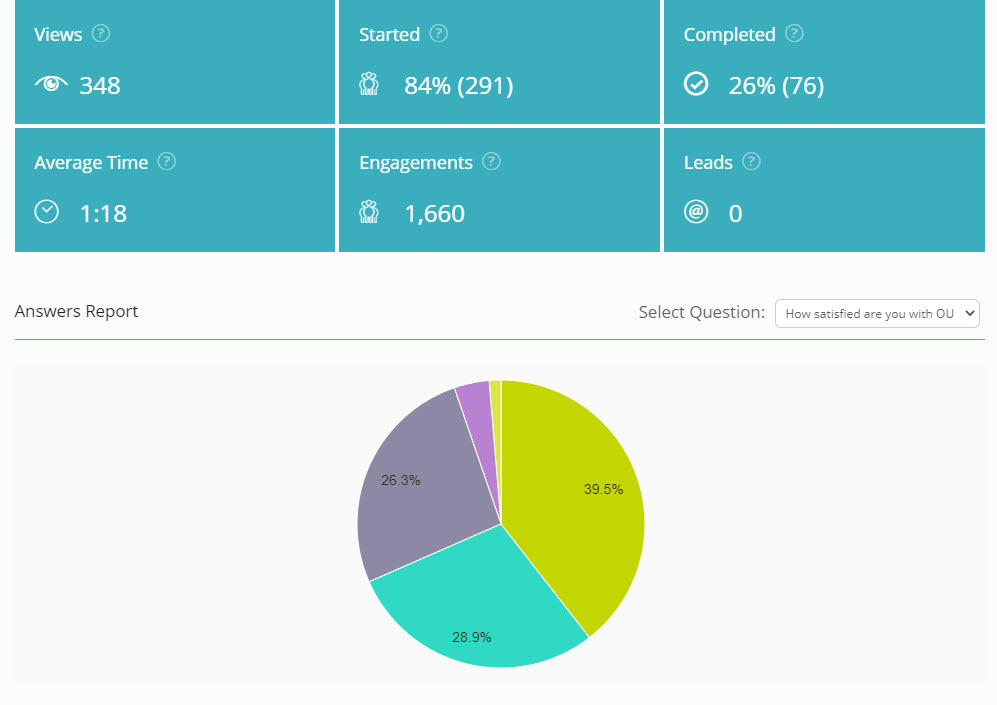Click the @ icon in Leads card
Image resolution: width=997 pixels, height=705 pixels.
tap(696, 212)
